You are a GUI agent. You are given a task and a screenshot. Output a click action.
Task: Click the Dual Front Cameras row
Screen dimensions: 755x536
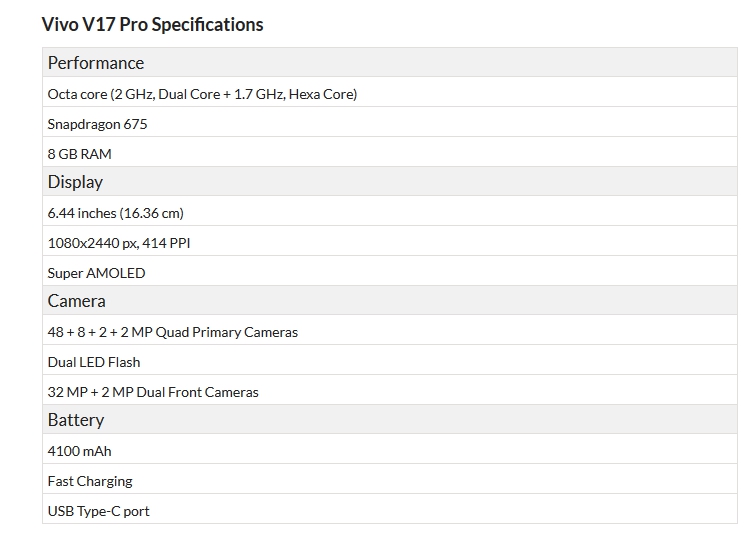153,392
